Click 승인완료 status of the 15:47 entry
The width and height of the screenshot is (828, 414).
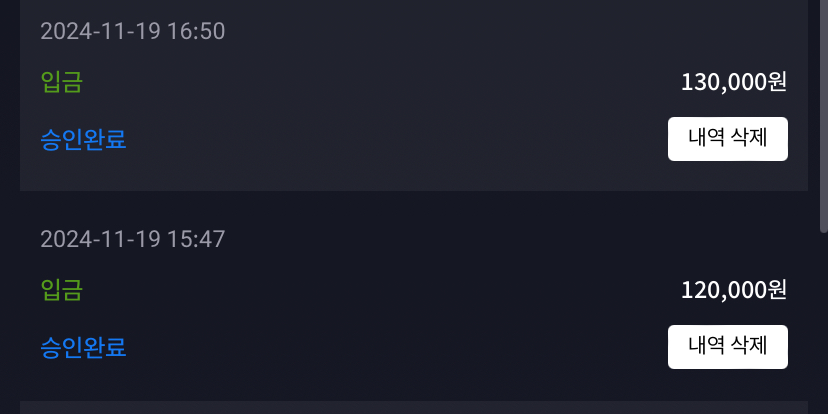coord(83,347)
